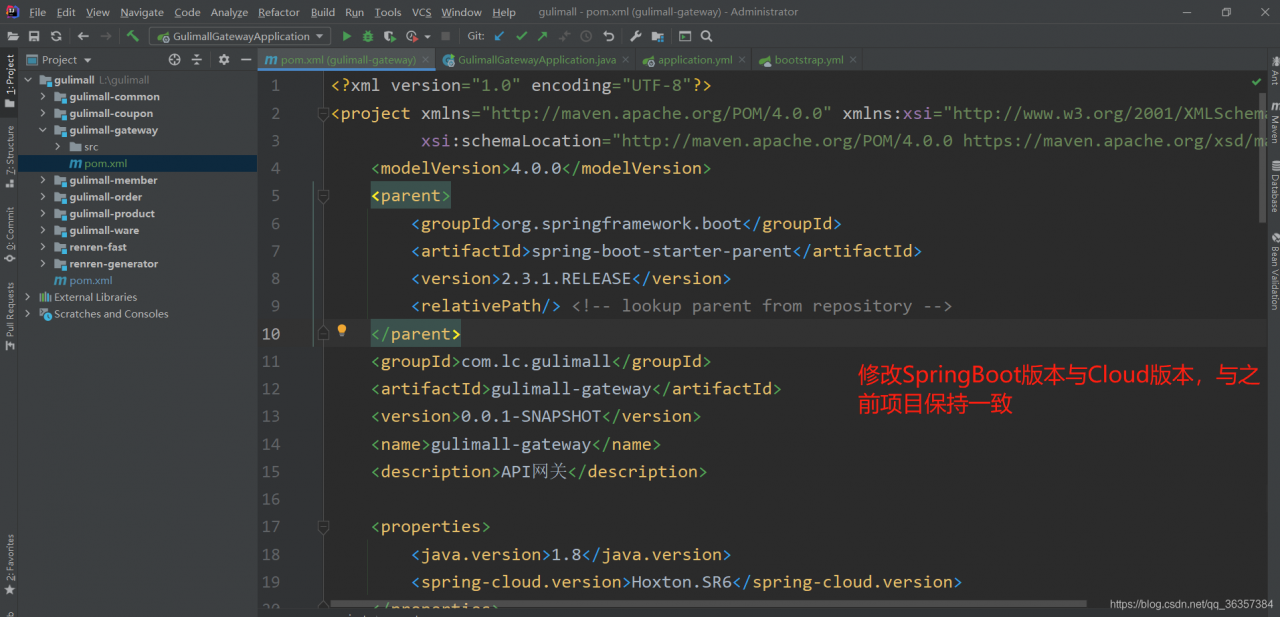Expand the src folder arrow

click(x=58, y=147)
